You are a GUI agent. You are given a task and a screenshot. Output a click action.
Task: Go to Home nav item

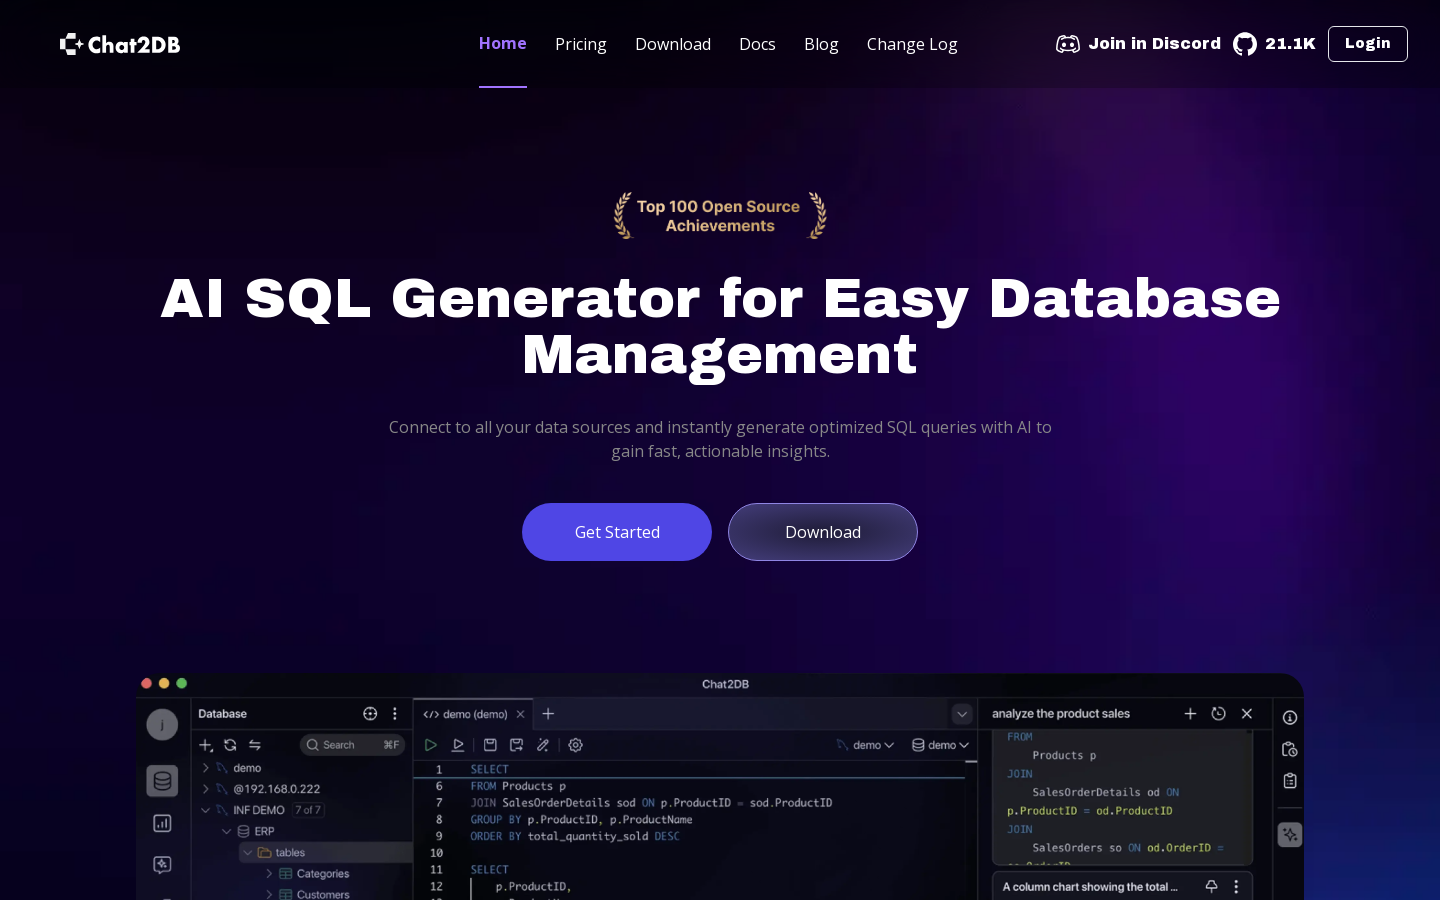point(503,43)
